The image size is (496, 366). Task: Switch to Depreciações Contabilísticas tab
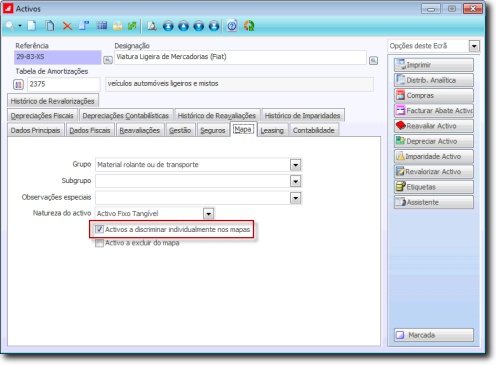coord(126,115)
